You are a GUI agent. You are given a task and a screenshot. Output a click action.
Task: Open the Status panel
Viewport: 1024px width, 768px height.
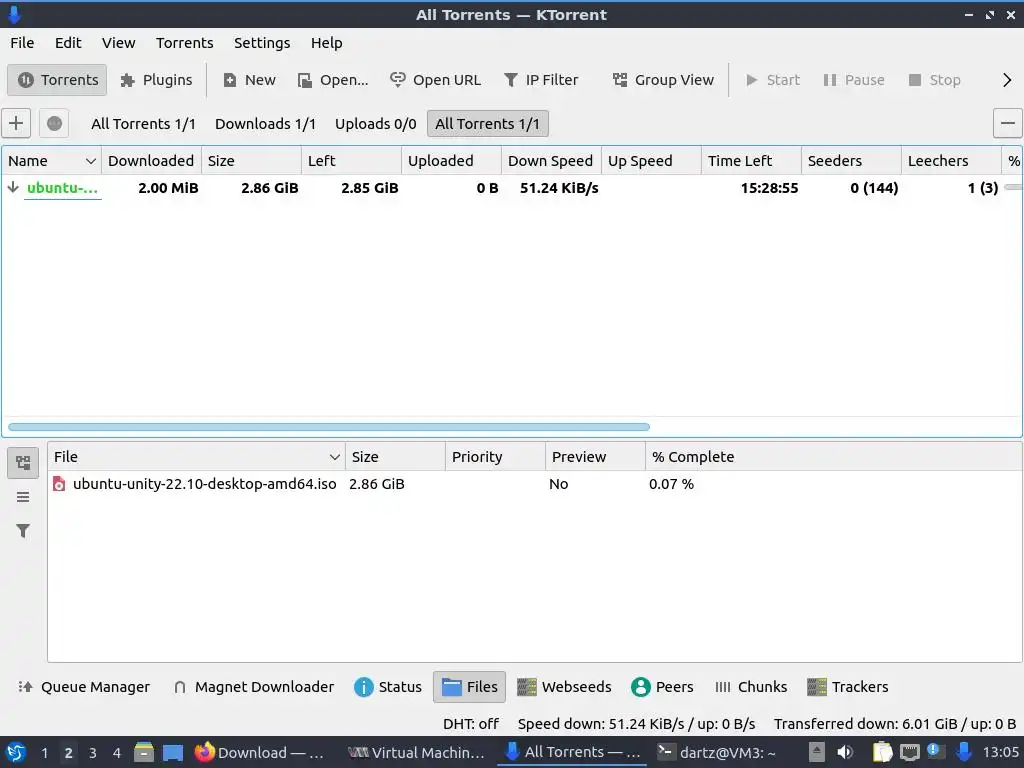(388, 687)
